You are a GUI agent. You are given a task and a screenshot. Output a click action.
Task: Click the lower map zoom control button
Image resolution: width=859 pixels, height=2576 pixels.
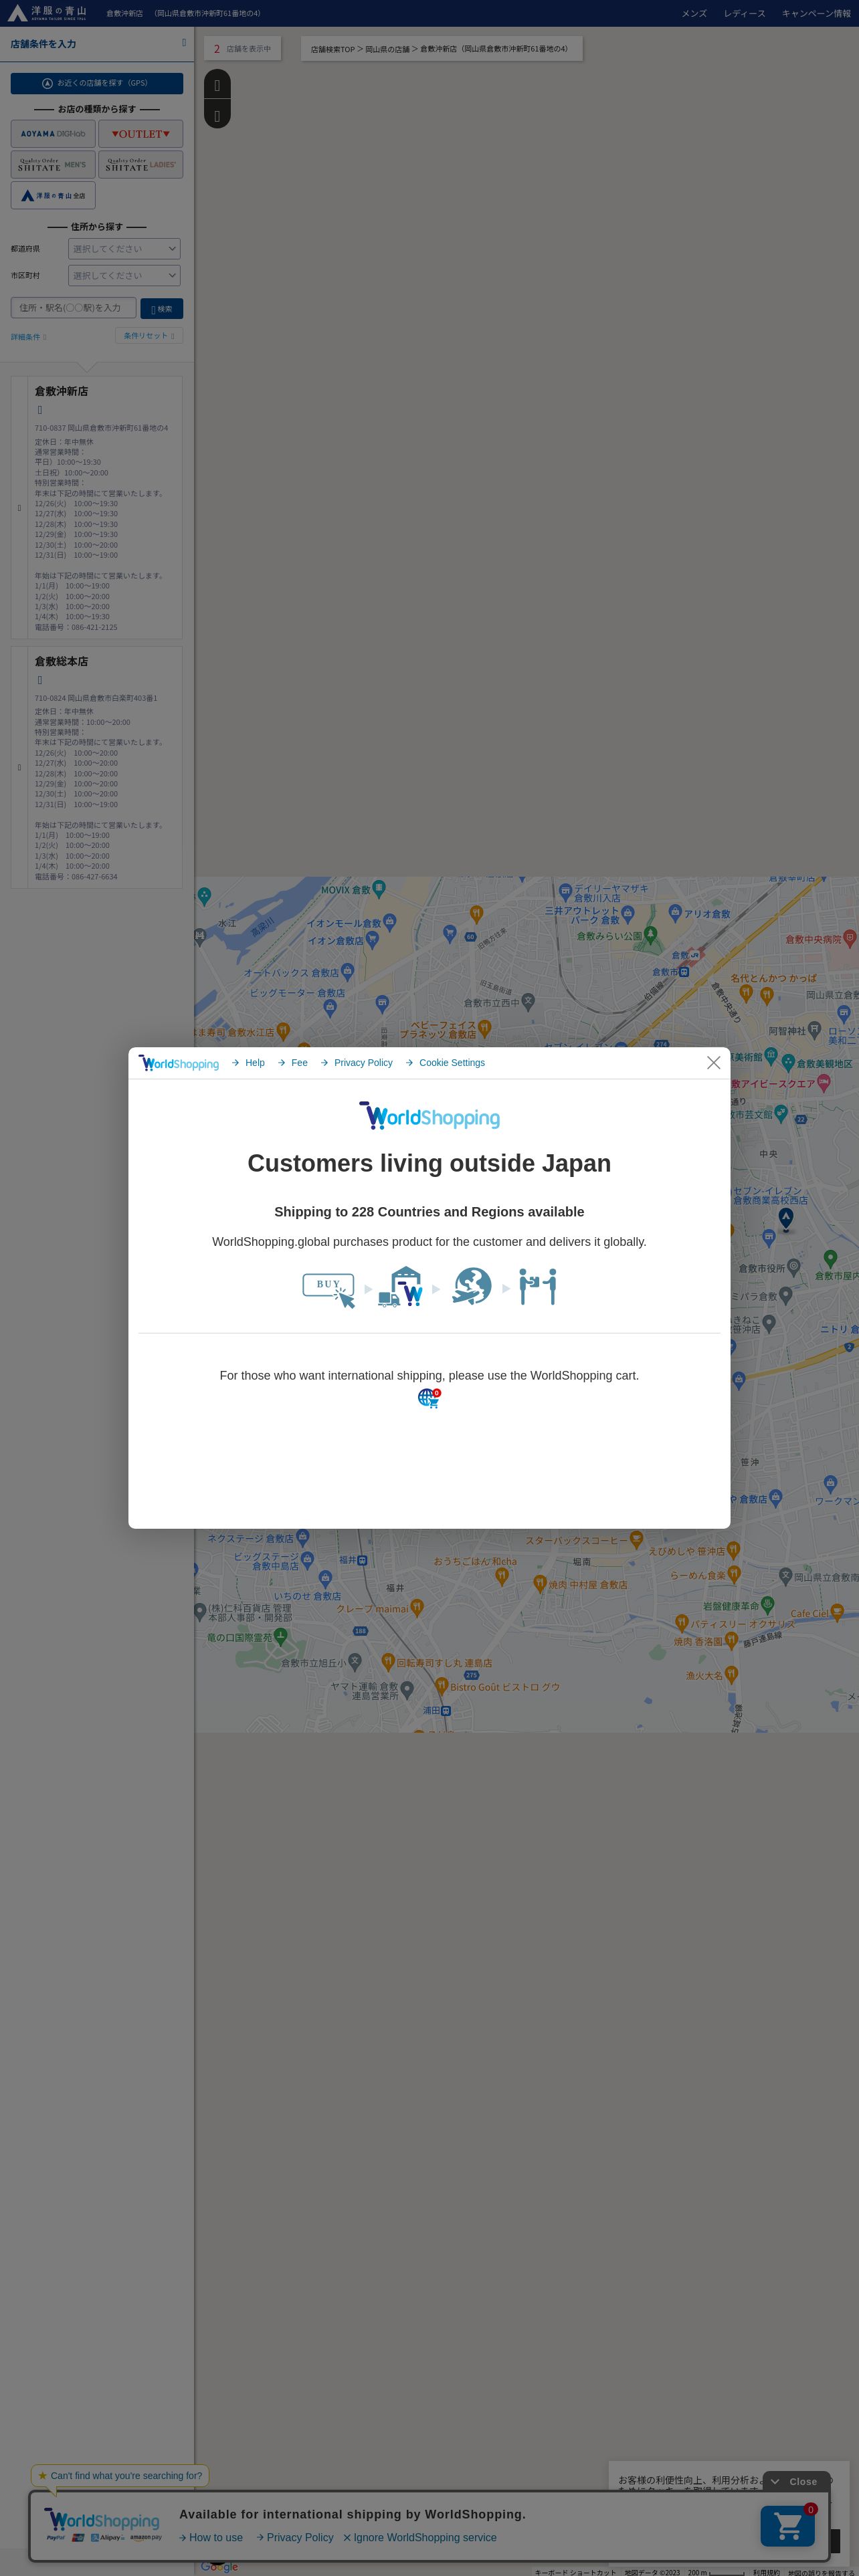217,115
